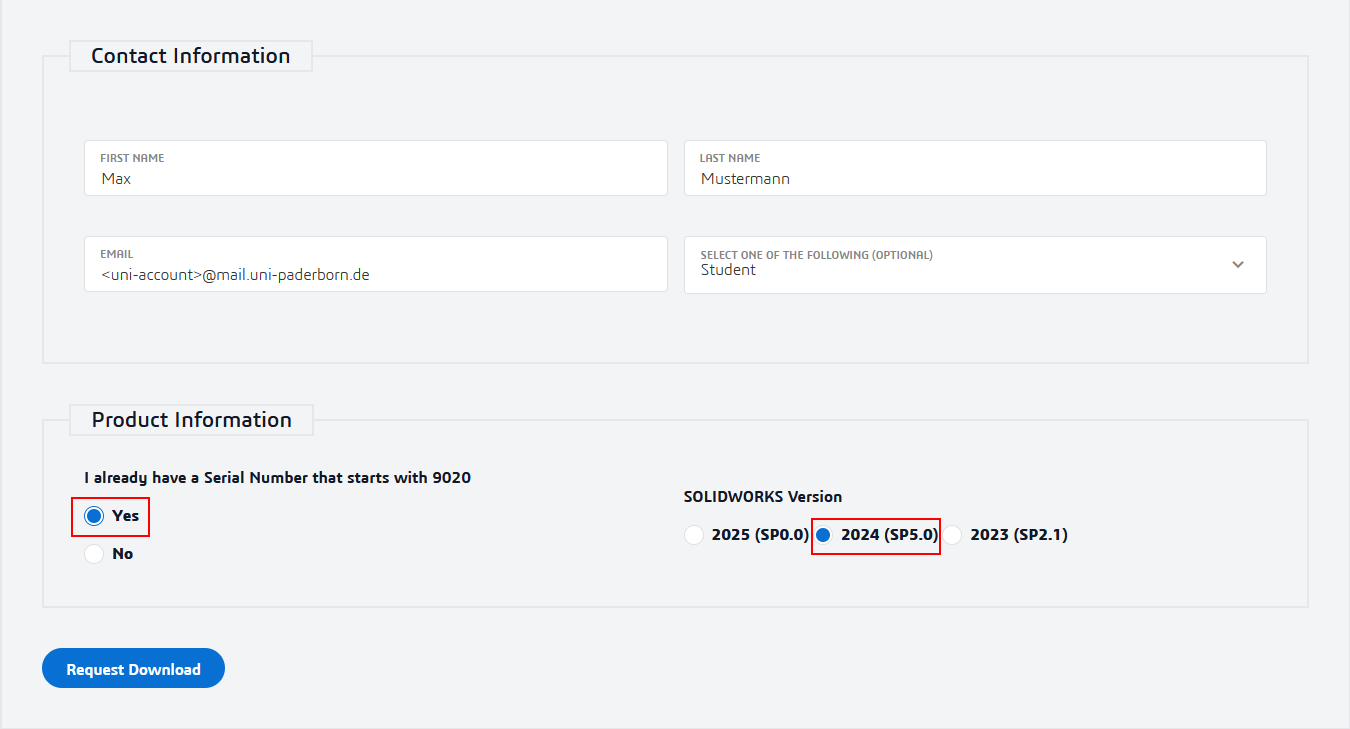
Task: Click the "LAST NAME" field label
Action: tap(730, 158)
